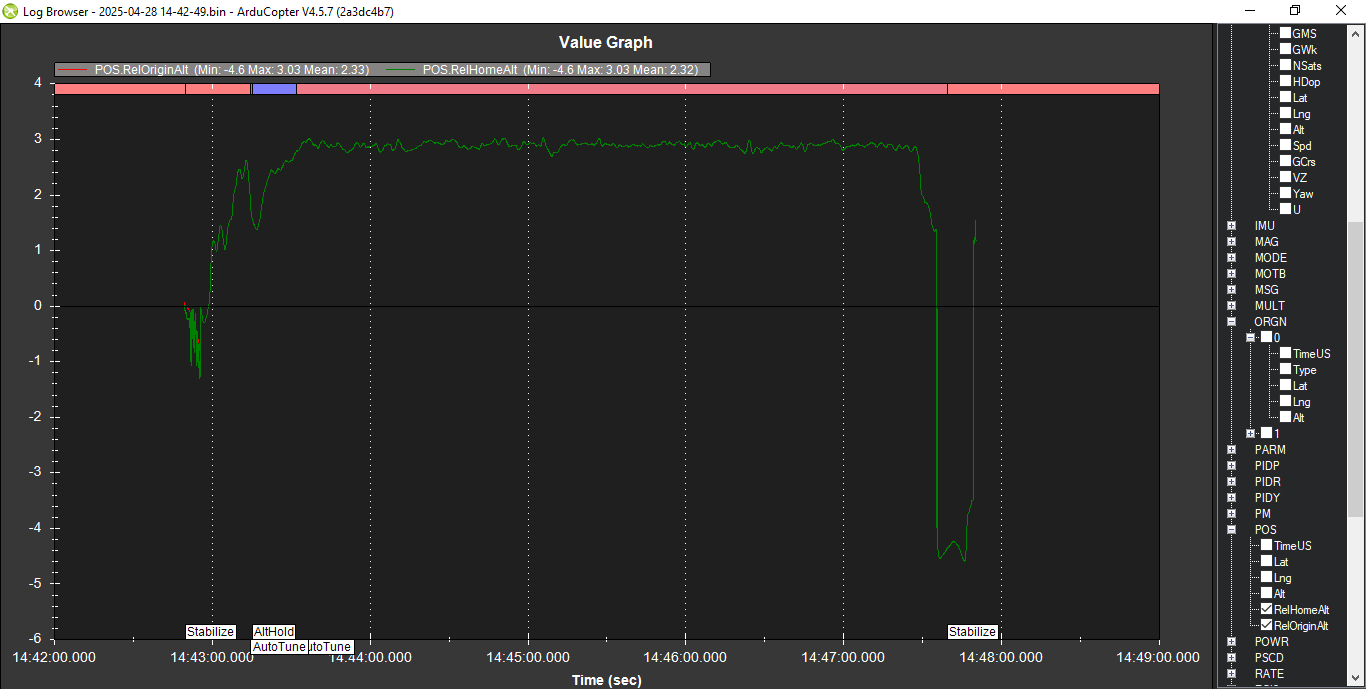Expand the MSG node

tap(1232, 290)
